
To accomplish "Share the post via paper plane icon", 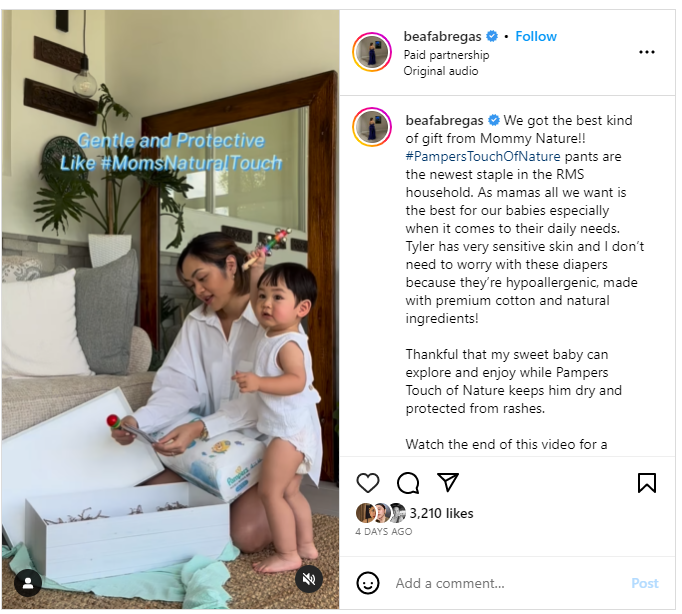I will coord(448,482).
